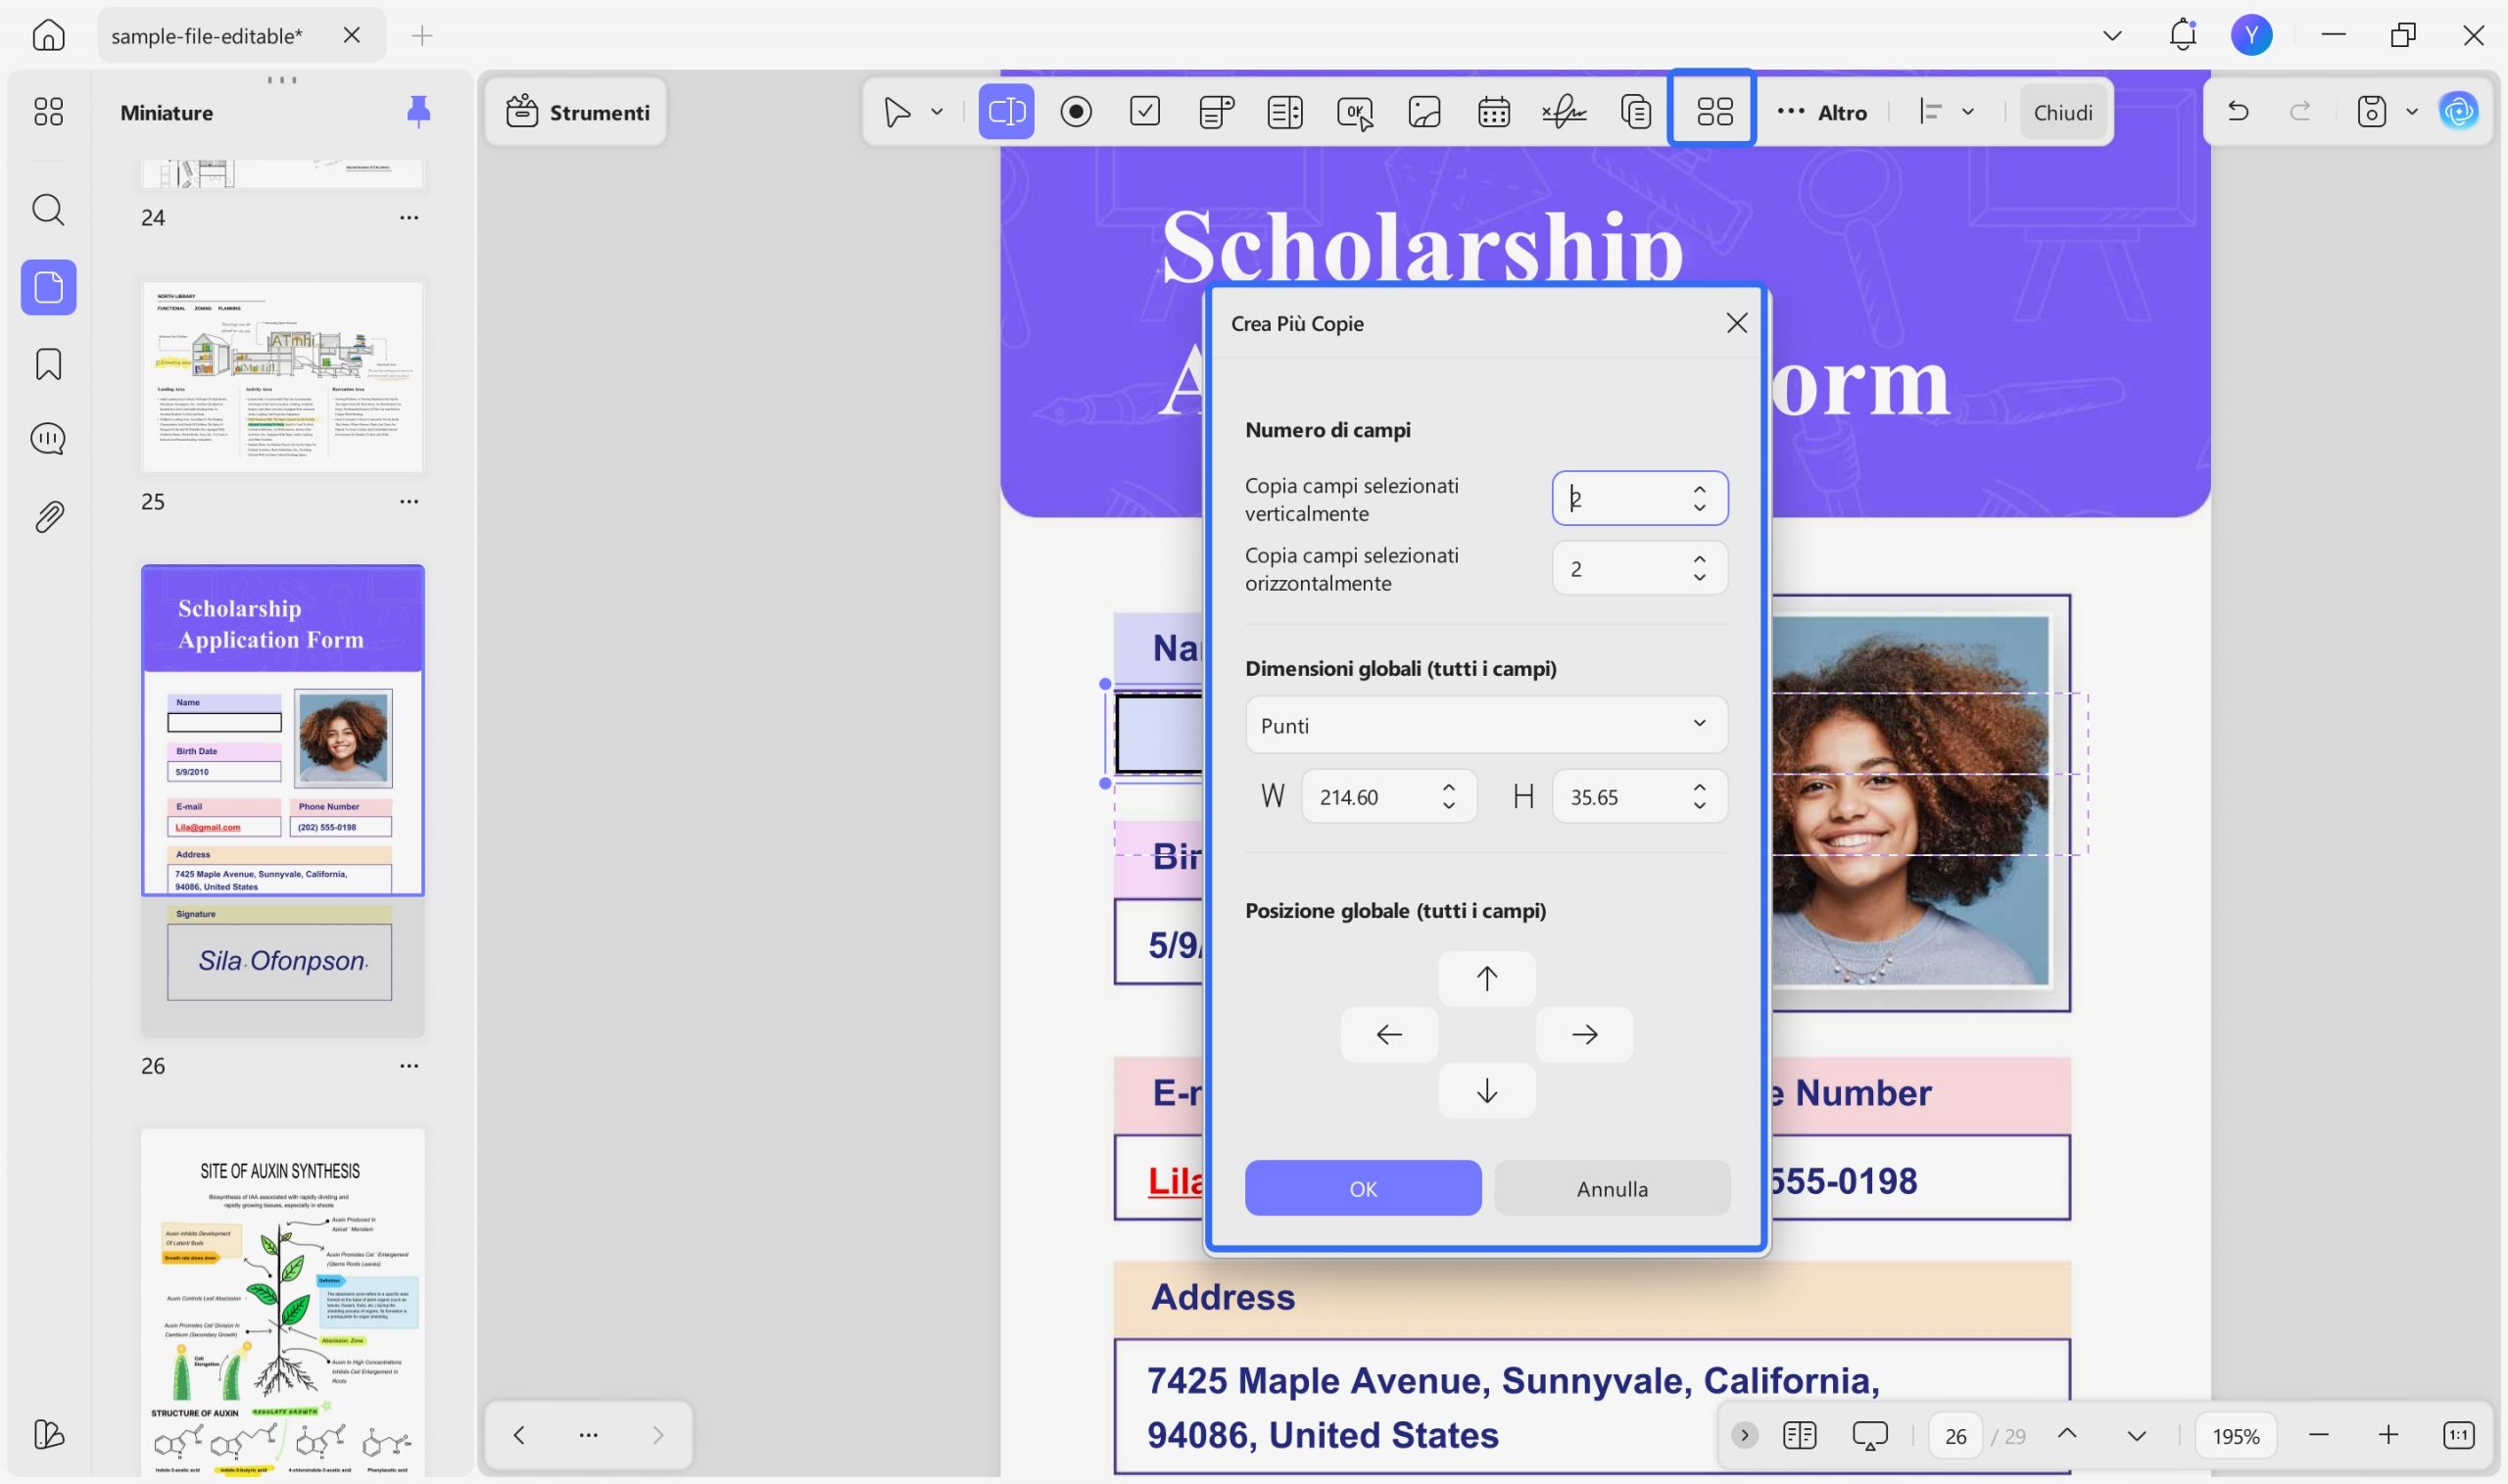Select the text field tool
This screenshot has height=1484, width=2508.
pos(1006,111)
